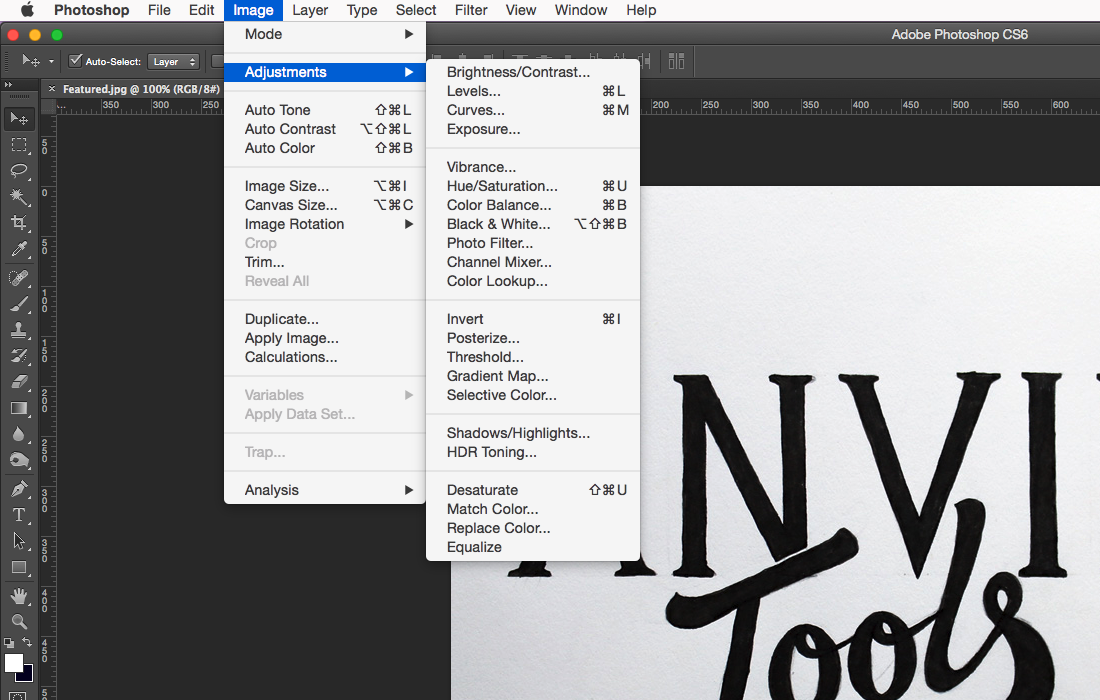Expand the Mode submenu
Viewport: 1100px width, 700px height.
tap(325, 34)
